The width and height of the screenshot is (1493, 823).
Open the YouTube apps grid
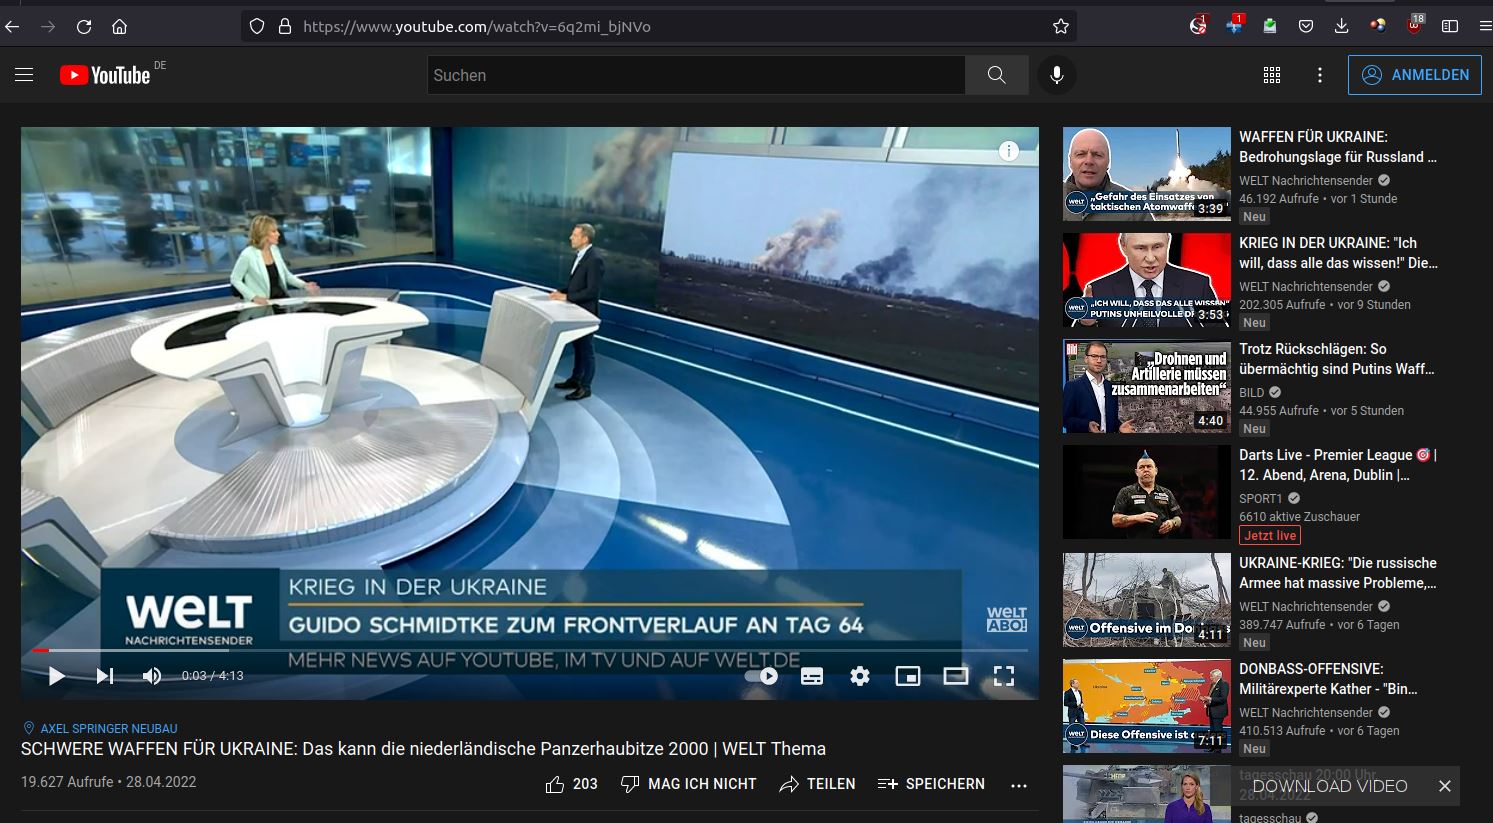[x=1272, y=75]
